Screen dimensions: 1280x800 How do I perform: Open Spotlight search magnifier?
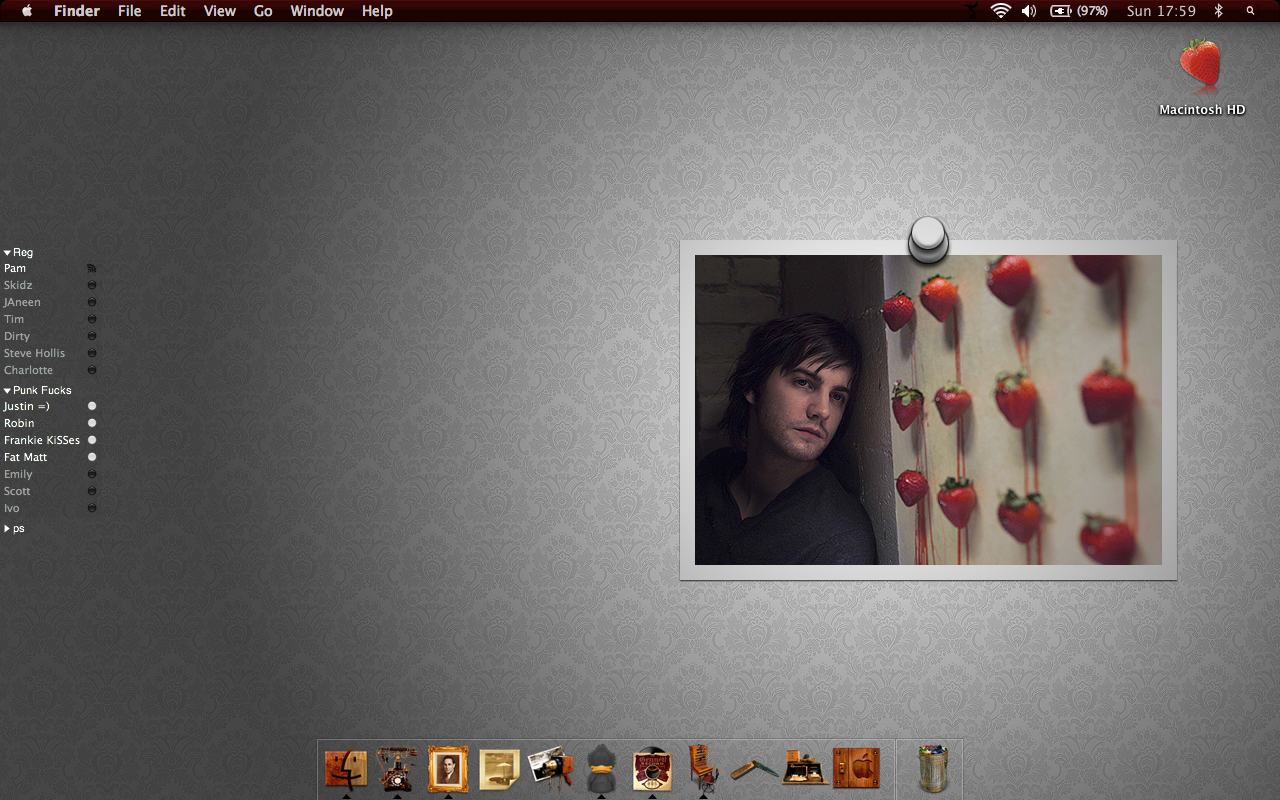[x=1250, y=11]
